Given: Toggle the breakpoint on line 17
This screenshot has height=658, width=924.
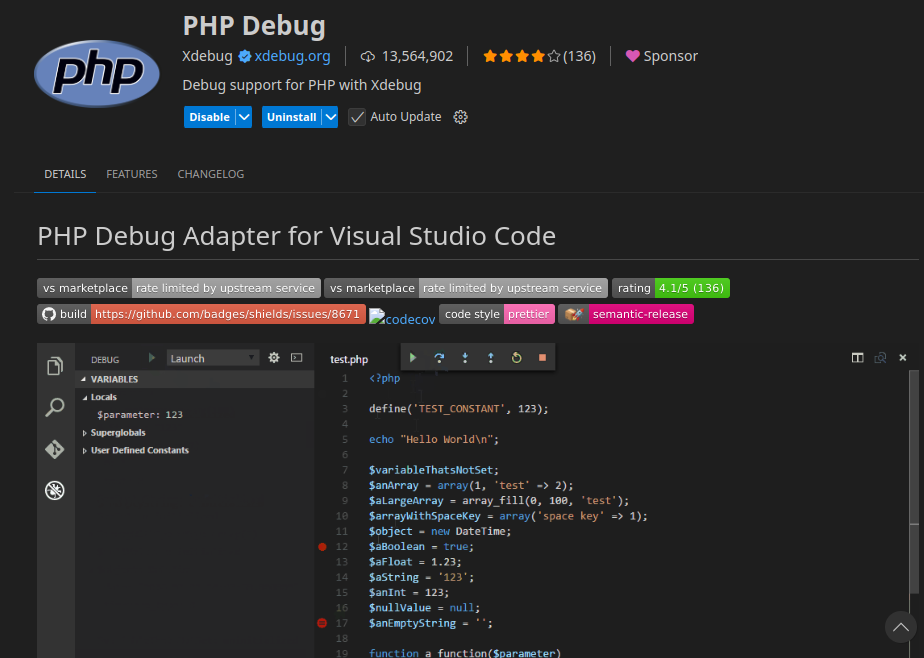Looking at the screenshot, I should [x=322, y=623].
